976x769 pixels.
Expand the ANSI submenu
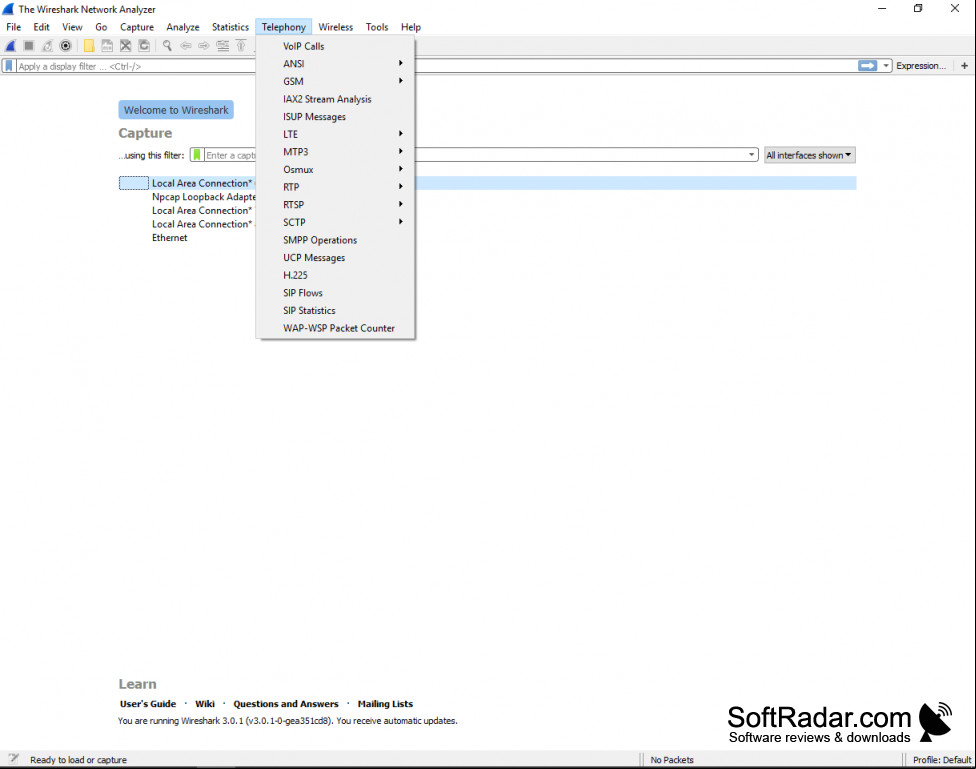tap(336, 64)
